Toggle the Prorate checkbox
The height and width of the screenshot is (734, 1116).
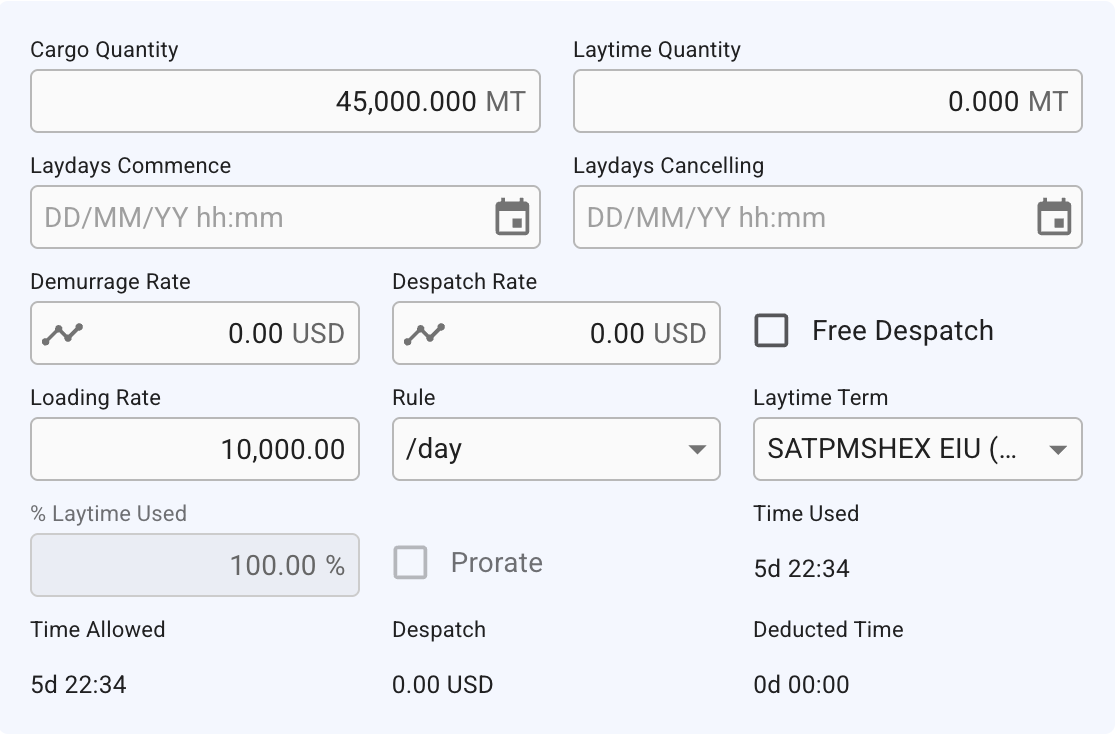coord(410,563)
